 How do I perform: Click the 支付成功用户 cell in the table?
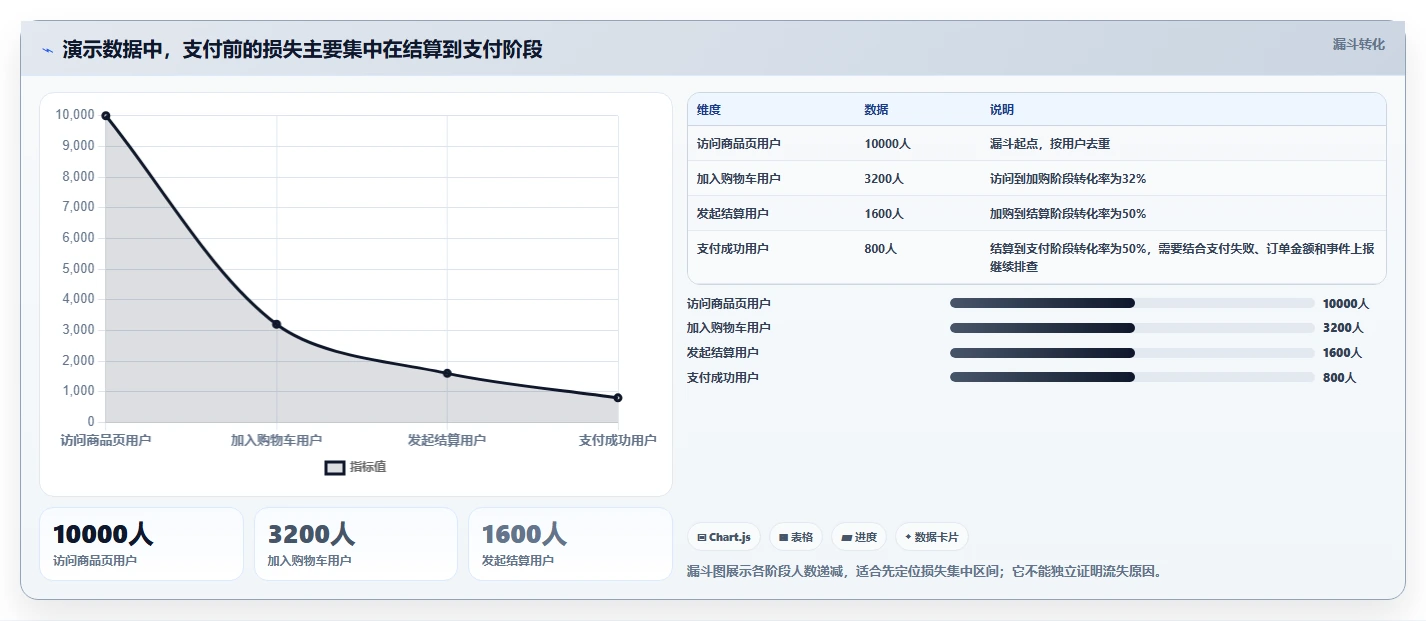pyautogui.click(x=733, y=249)
